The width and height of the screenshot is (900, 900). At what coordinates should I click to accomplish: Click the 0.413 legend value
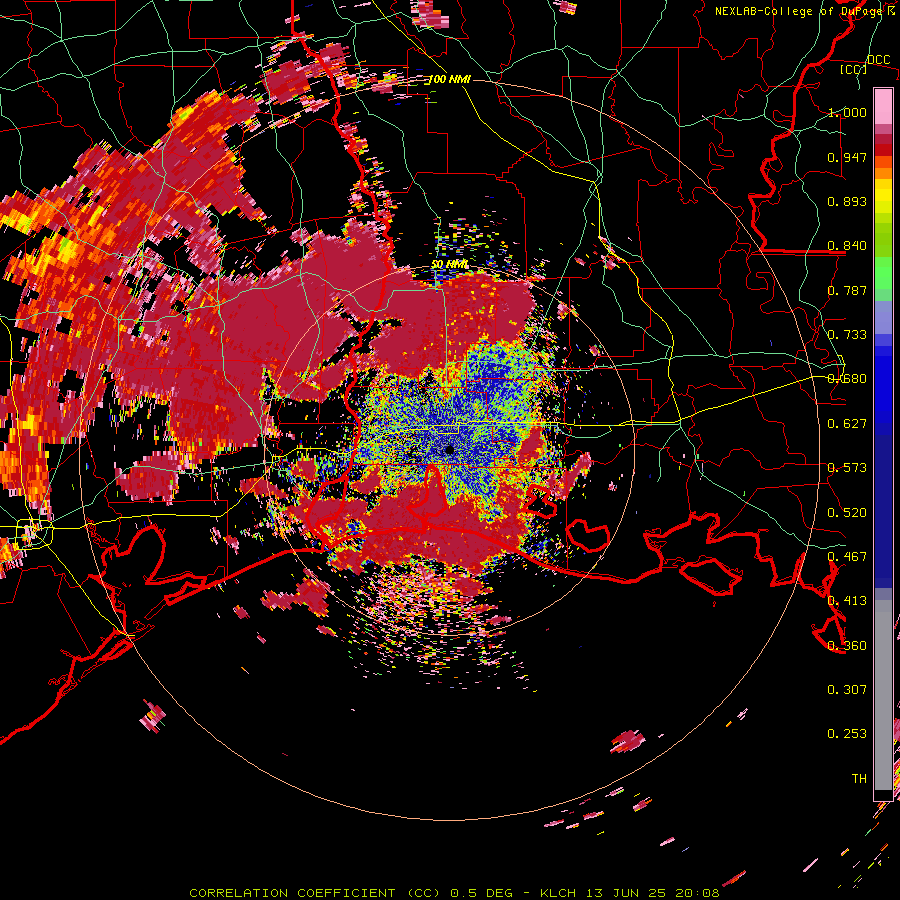click(847, 601)
